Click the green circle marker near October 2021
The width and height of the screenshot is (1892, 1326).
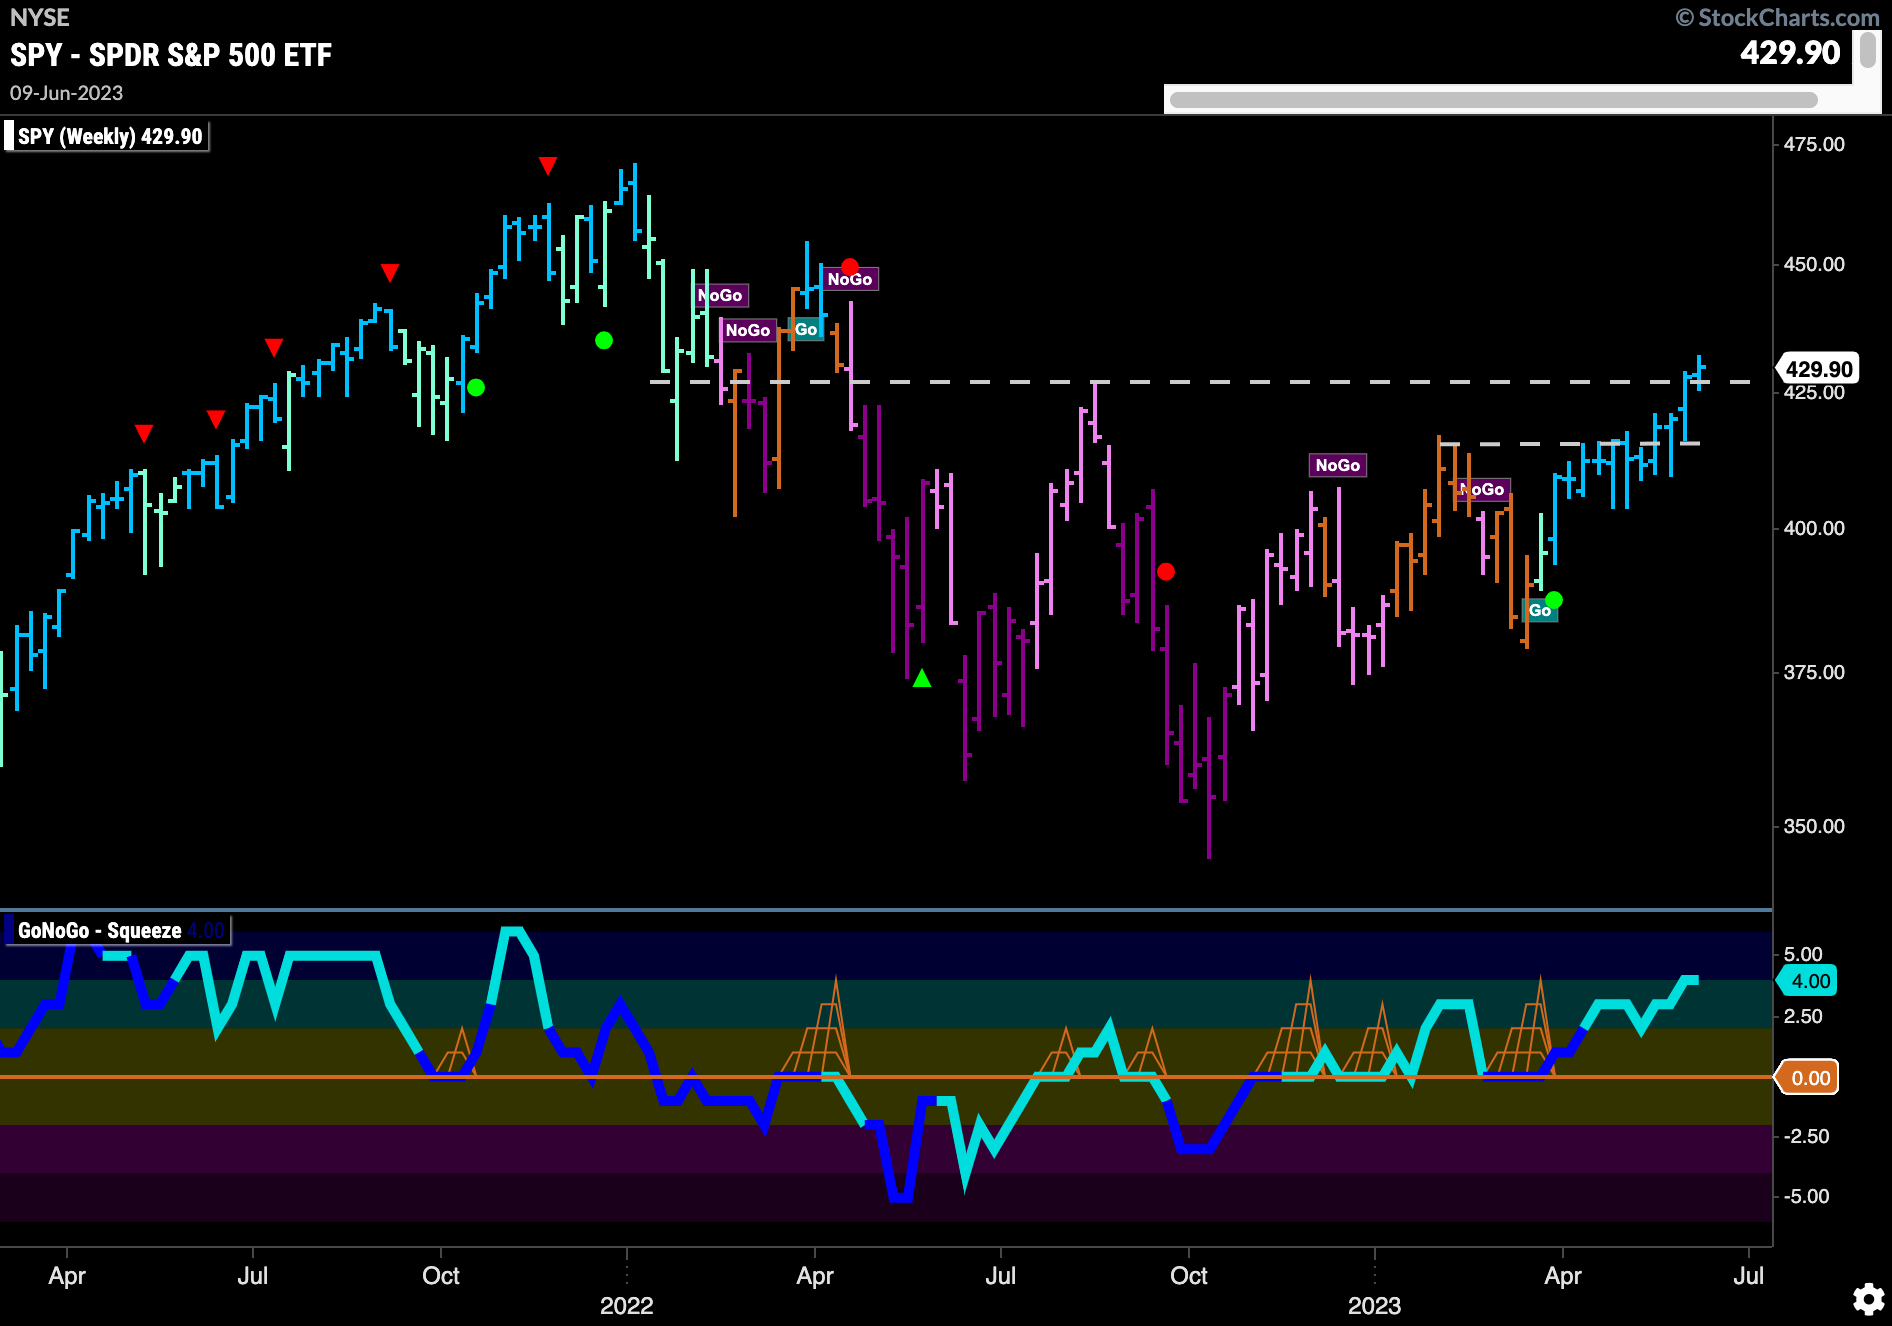coord(476,387)
